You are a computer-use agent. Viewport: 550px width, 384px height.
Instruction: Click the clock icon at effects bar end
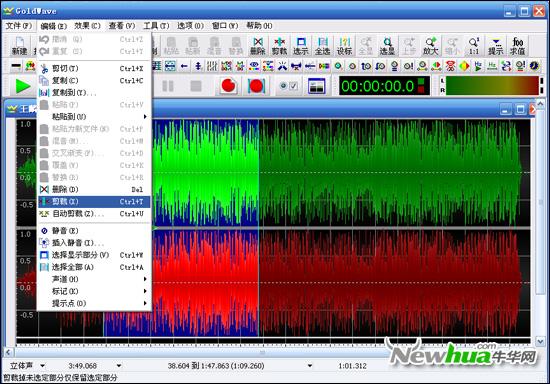(x=535, y=66)
